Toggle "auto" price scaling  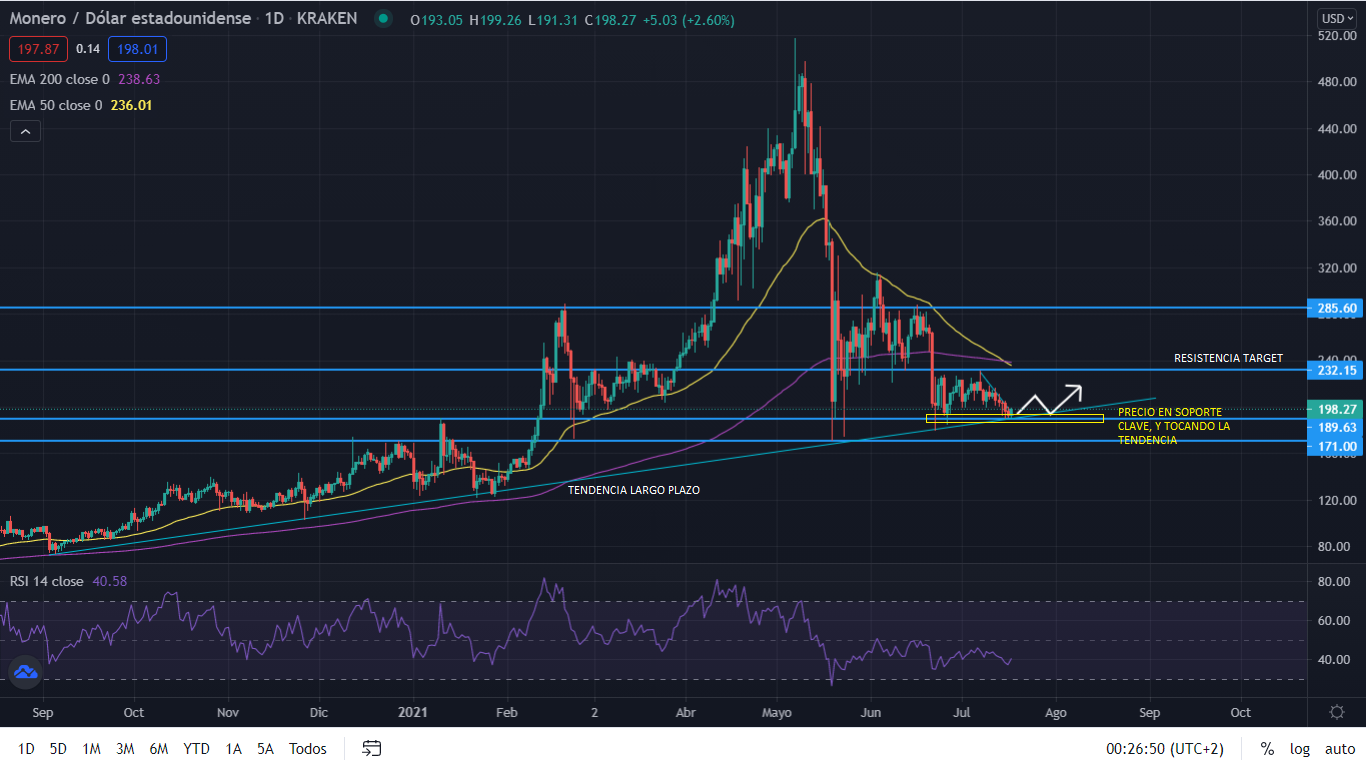point(1339,748)
